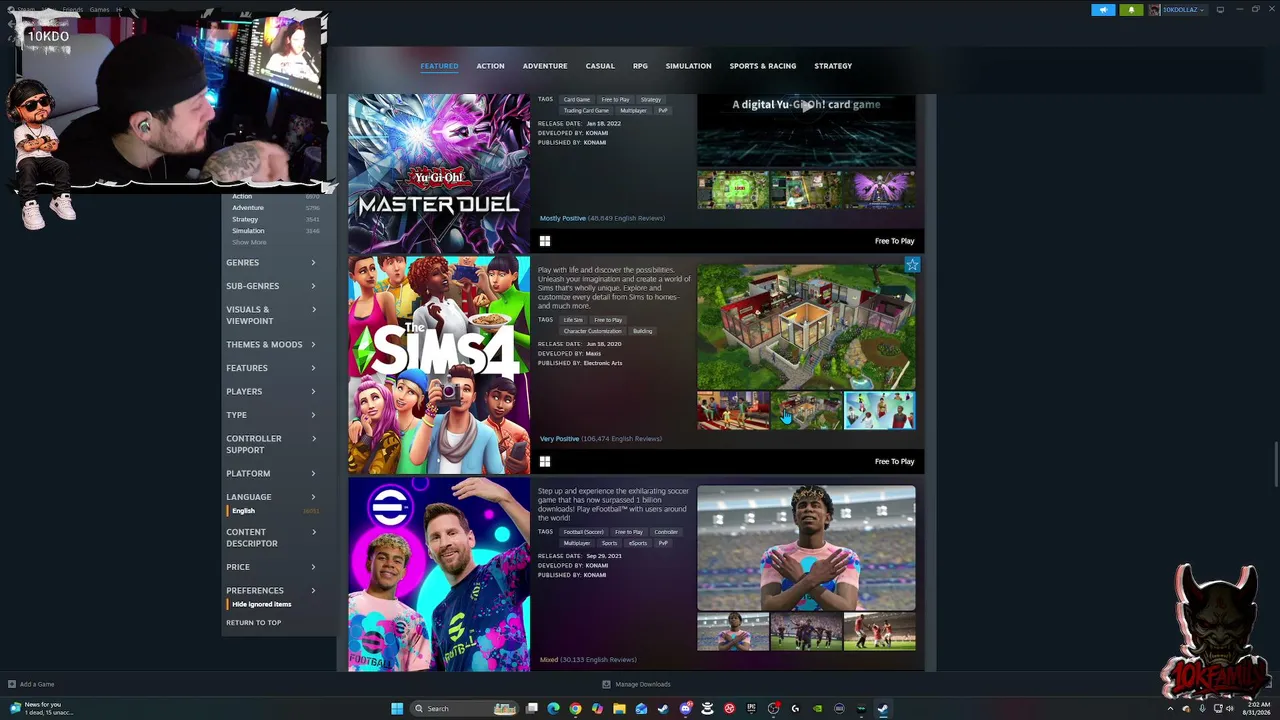Open Steam notifications bell
The image size is (1280, 720).
click(x=1131, y=10)
